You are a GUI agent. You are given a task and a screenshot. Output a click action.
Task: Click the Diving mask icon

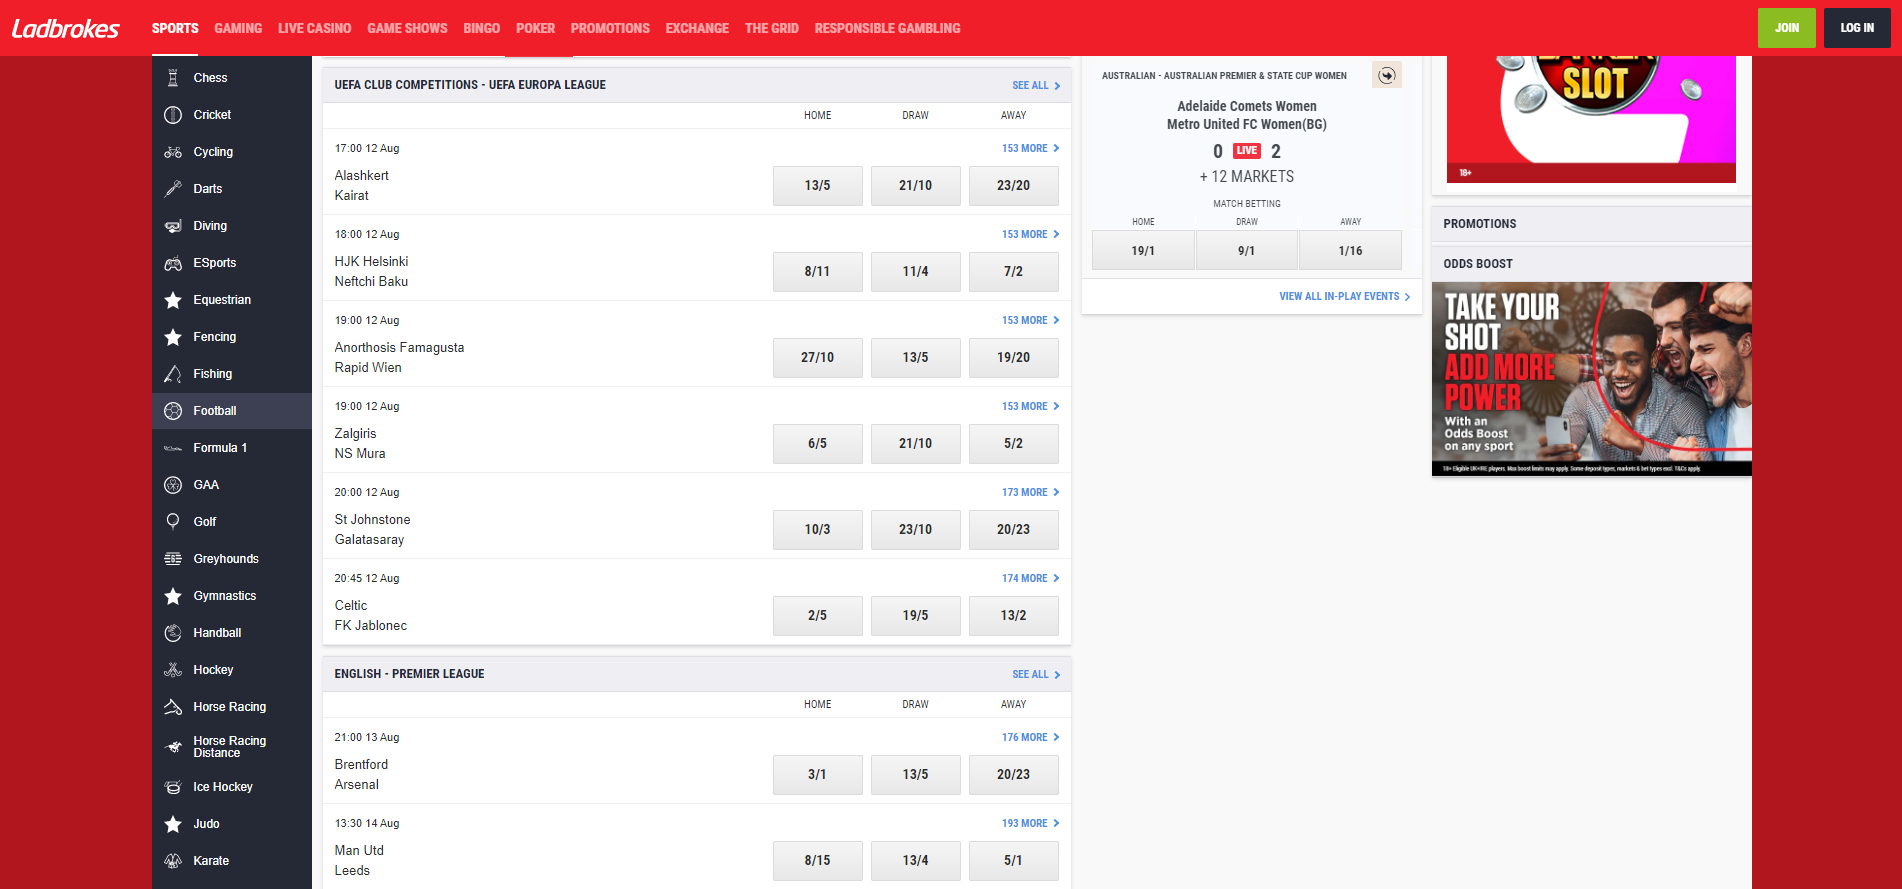[173, 226]
